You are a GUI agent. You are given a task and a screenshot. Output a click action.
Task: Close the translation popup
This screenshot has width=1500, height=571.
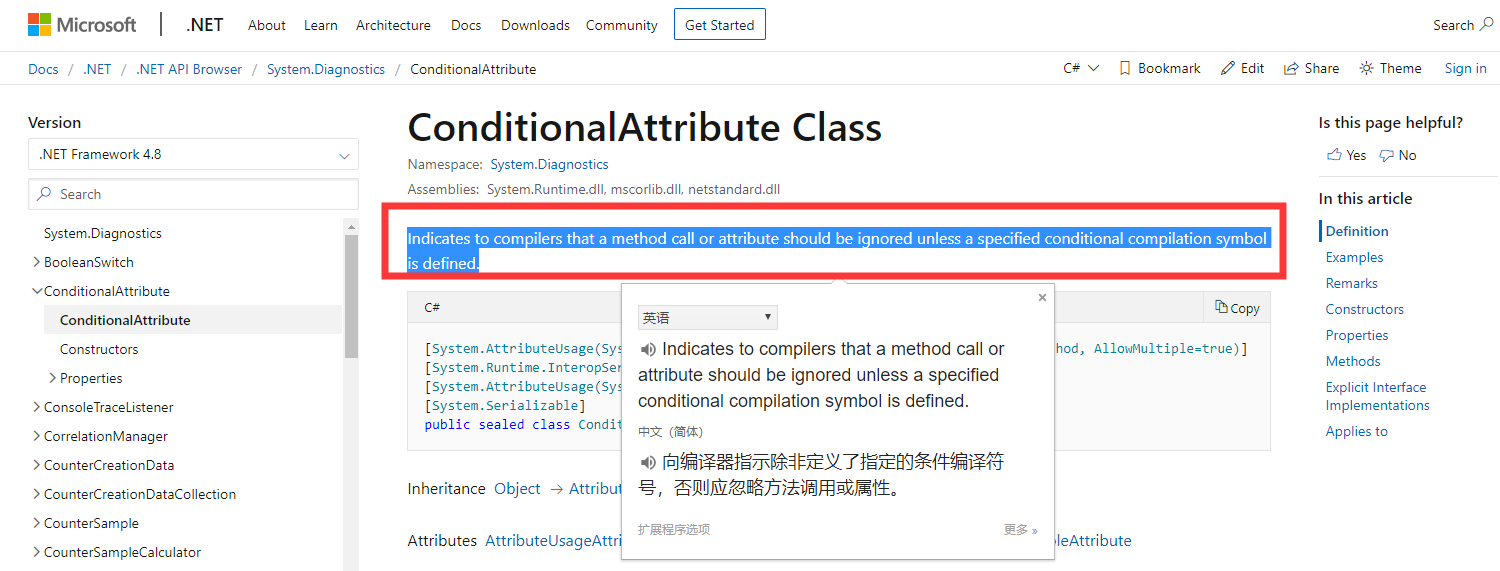[1042, 297]
